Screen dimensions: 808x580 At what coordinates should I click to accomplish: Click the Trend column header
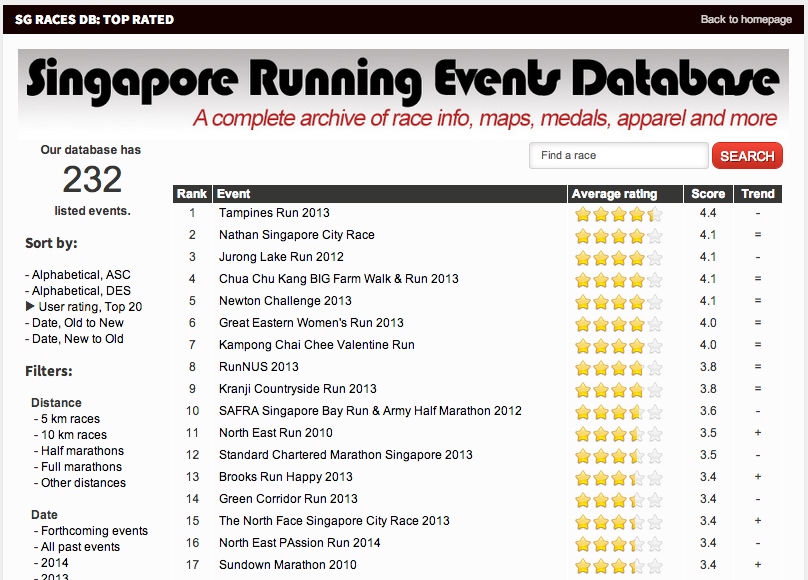pos(758,194)
